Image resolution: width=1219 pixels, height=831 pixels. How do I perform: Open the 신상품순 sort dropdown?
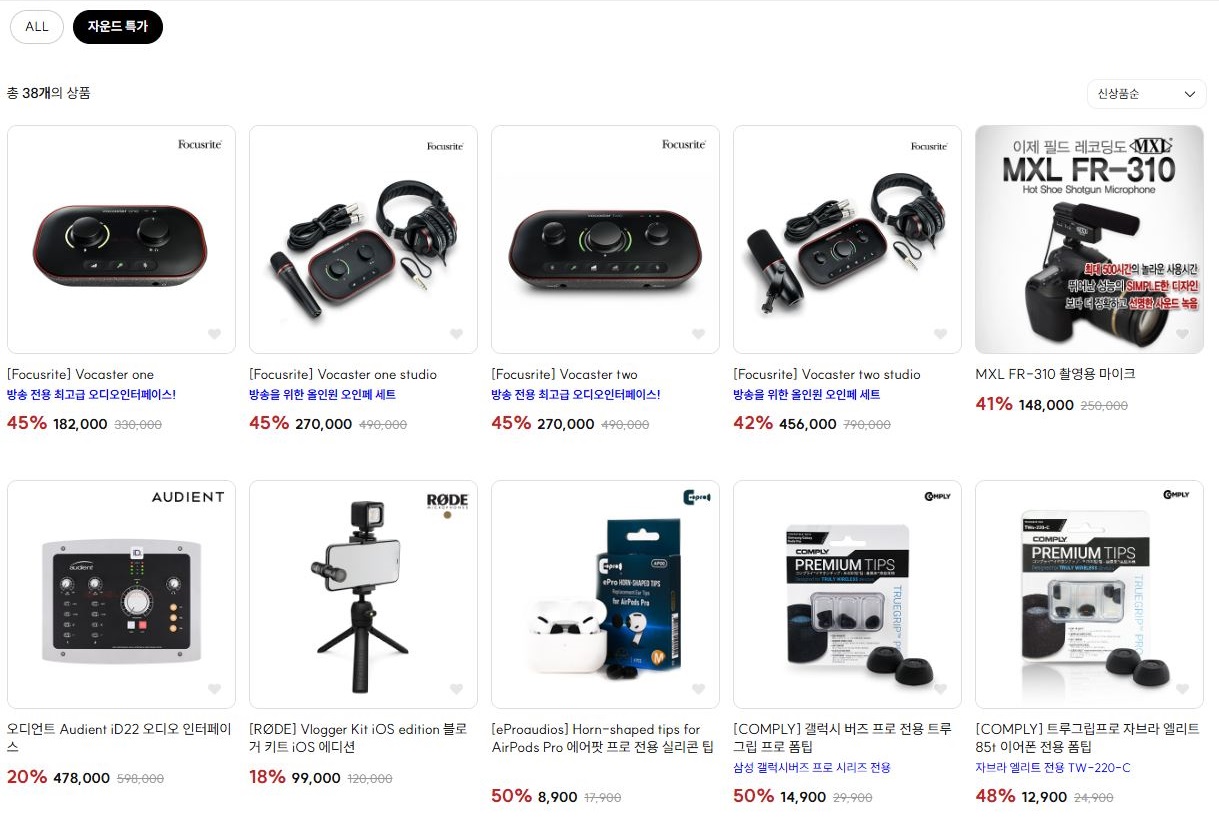(x=1146, y=94)
